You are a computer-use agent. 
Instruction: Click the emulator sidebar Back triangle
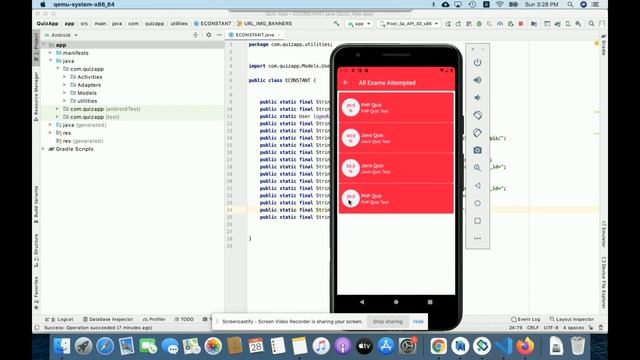click(477, 186)
